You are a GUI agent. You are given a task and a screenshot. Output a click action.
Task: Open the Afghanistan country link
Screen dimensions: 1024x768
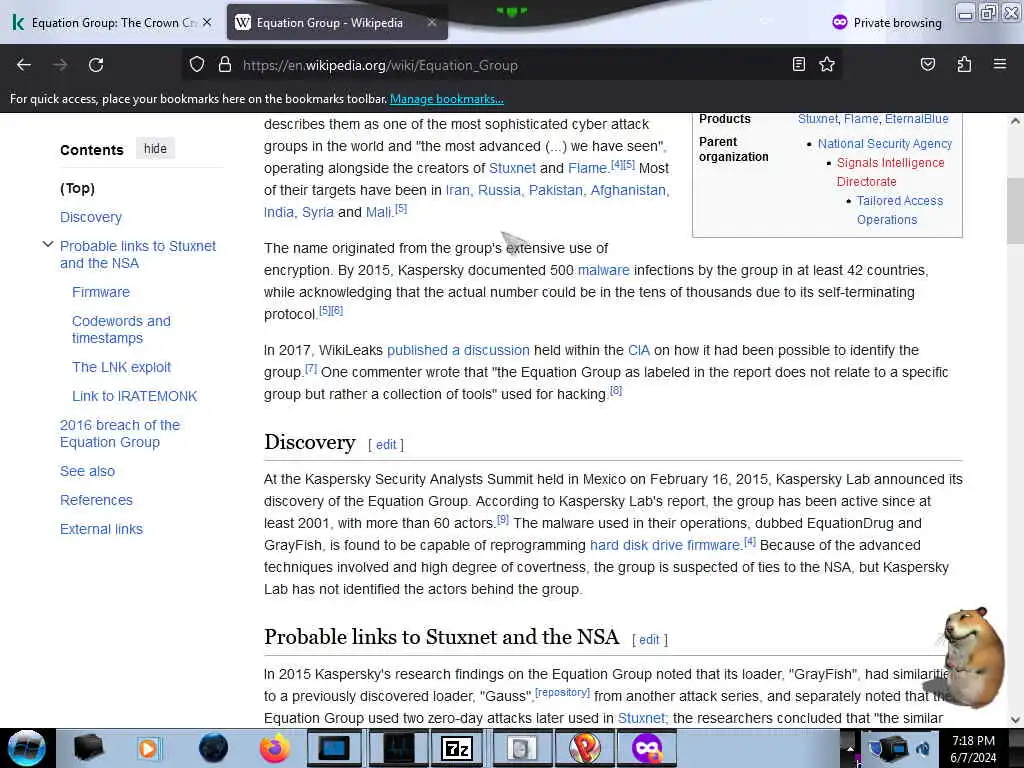pyautogui.click(x=628, y=190)
